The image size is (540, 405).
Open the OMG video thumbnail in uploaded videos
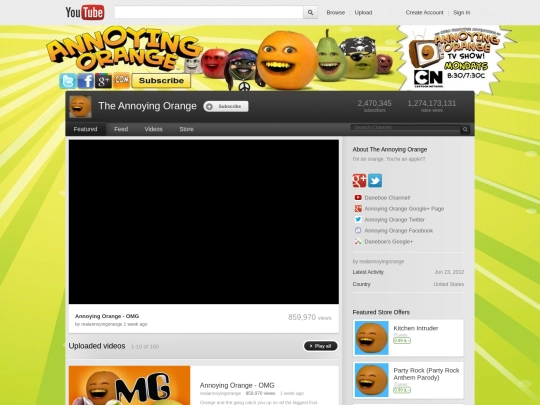(x=129, y=385)
